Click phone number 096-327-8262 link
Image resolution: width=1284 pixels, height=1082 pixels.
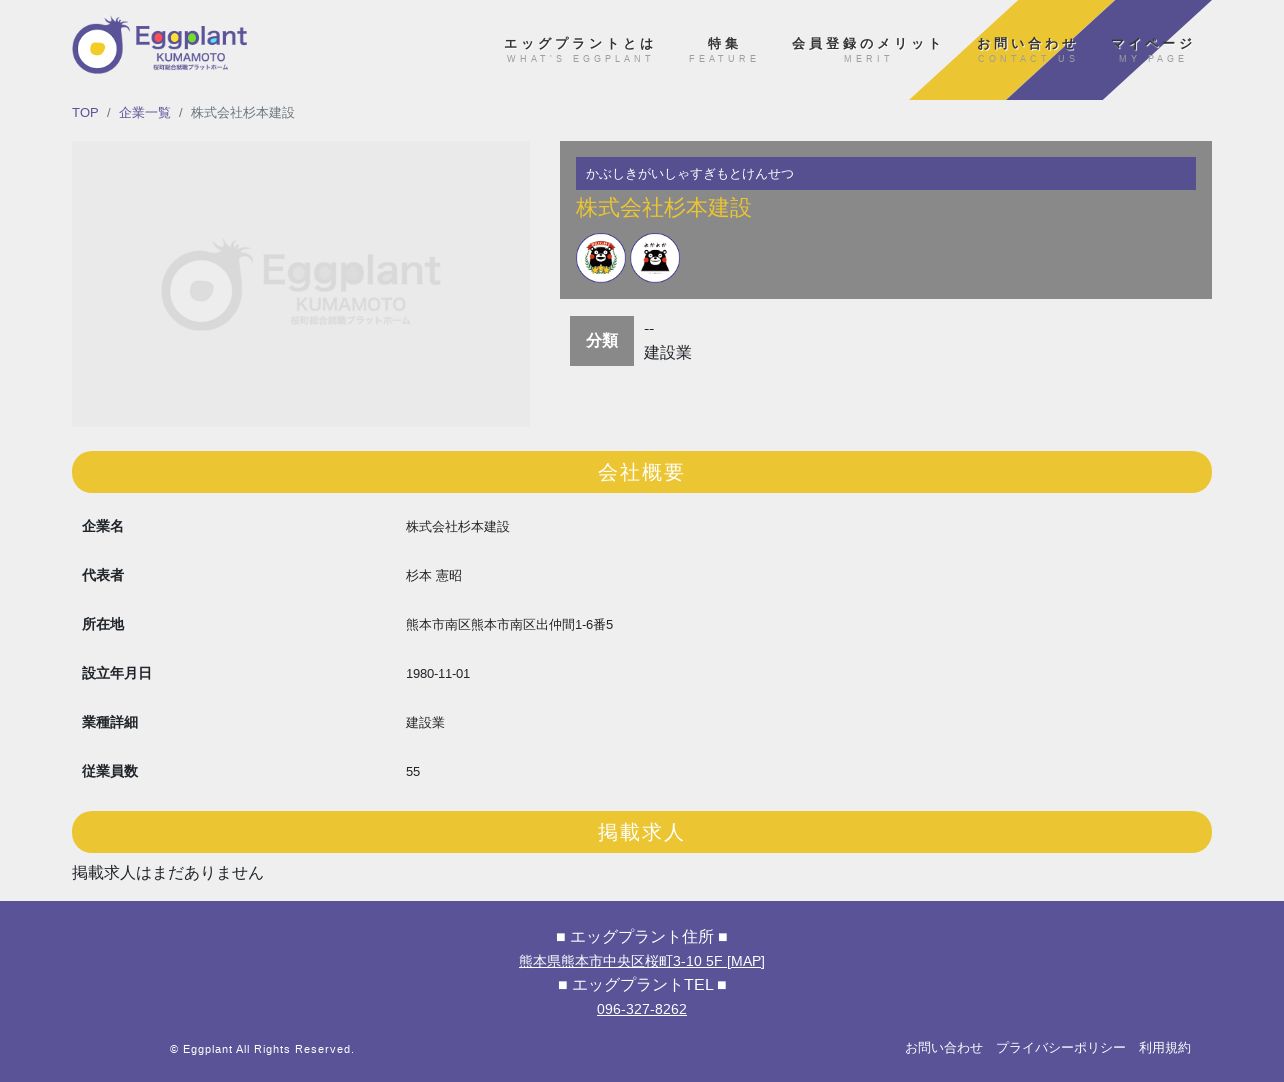click(x=642, y=1009)
